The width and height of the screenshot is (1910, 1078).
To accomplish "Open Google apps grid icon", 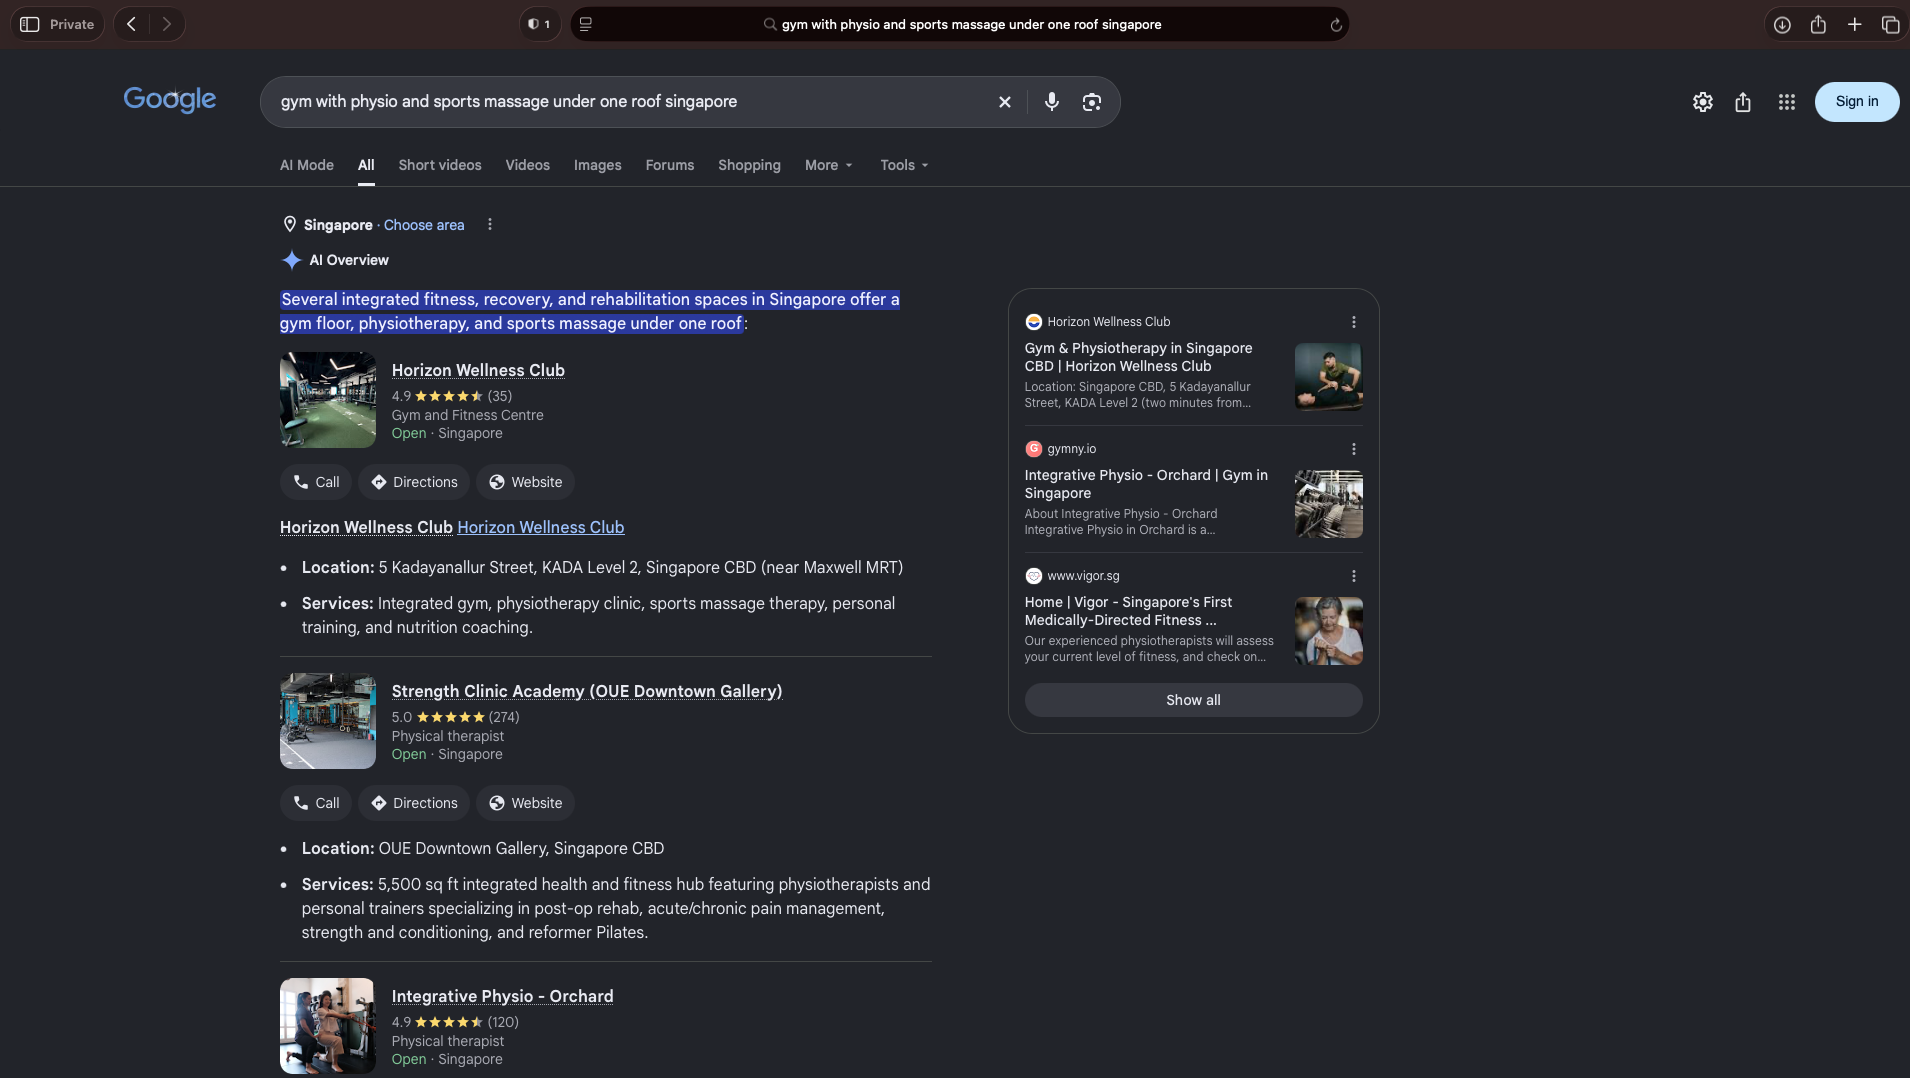I will click(1786, 102).
